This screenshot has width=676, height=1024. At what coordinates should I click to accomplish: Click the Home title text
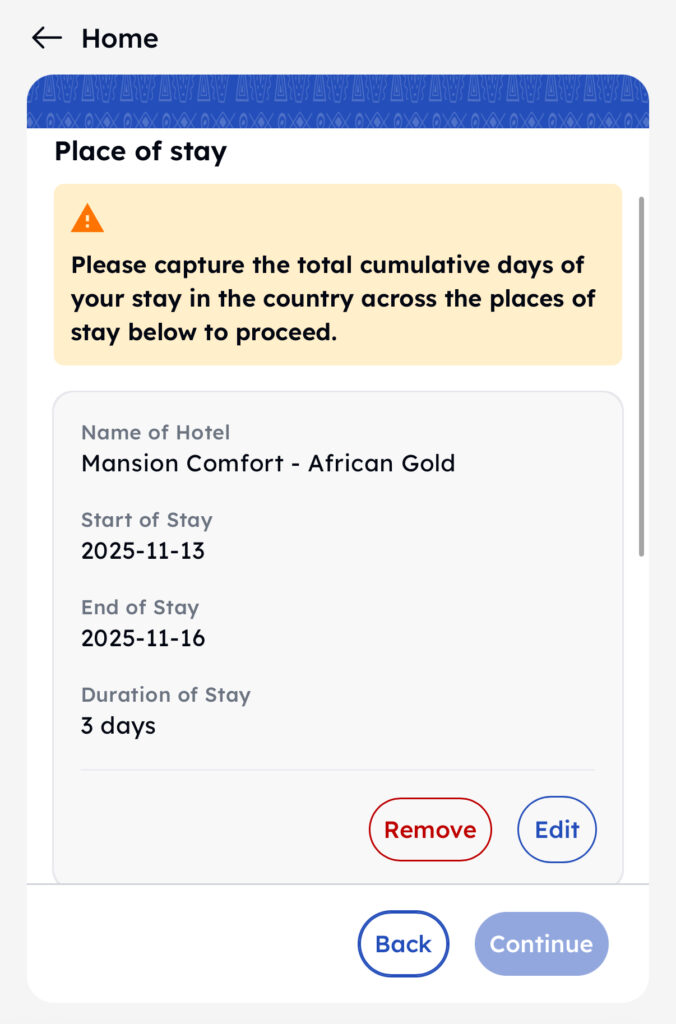pyautogui.click(x=119, y=38)
